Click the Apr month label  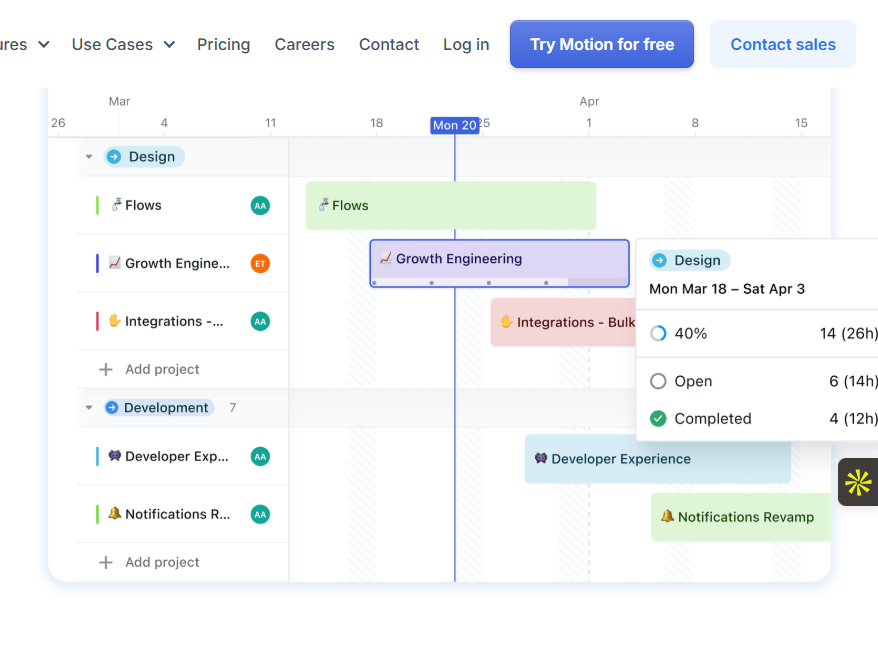(589, 101)
